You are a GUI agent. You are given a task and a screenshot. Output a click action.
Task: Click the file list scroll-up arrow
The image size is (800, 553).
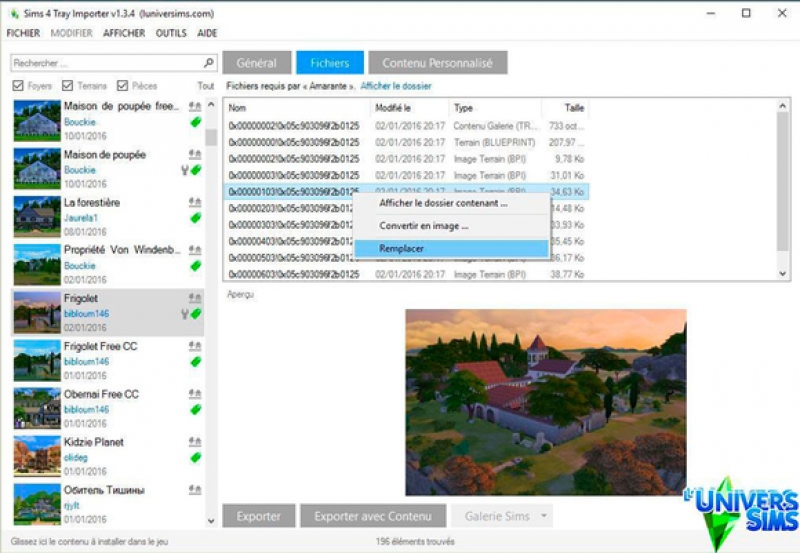tap(783, 106)
